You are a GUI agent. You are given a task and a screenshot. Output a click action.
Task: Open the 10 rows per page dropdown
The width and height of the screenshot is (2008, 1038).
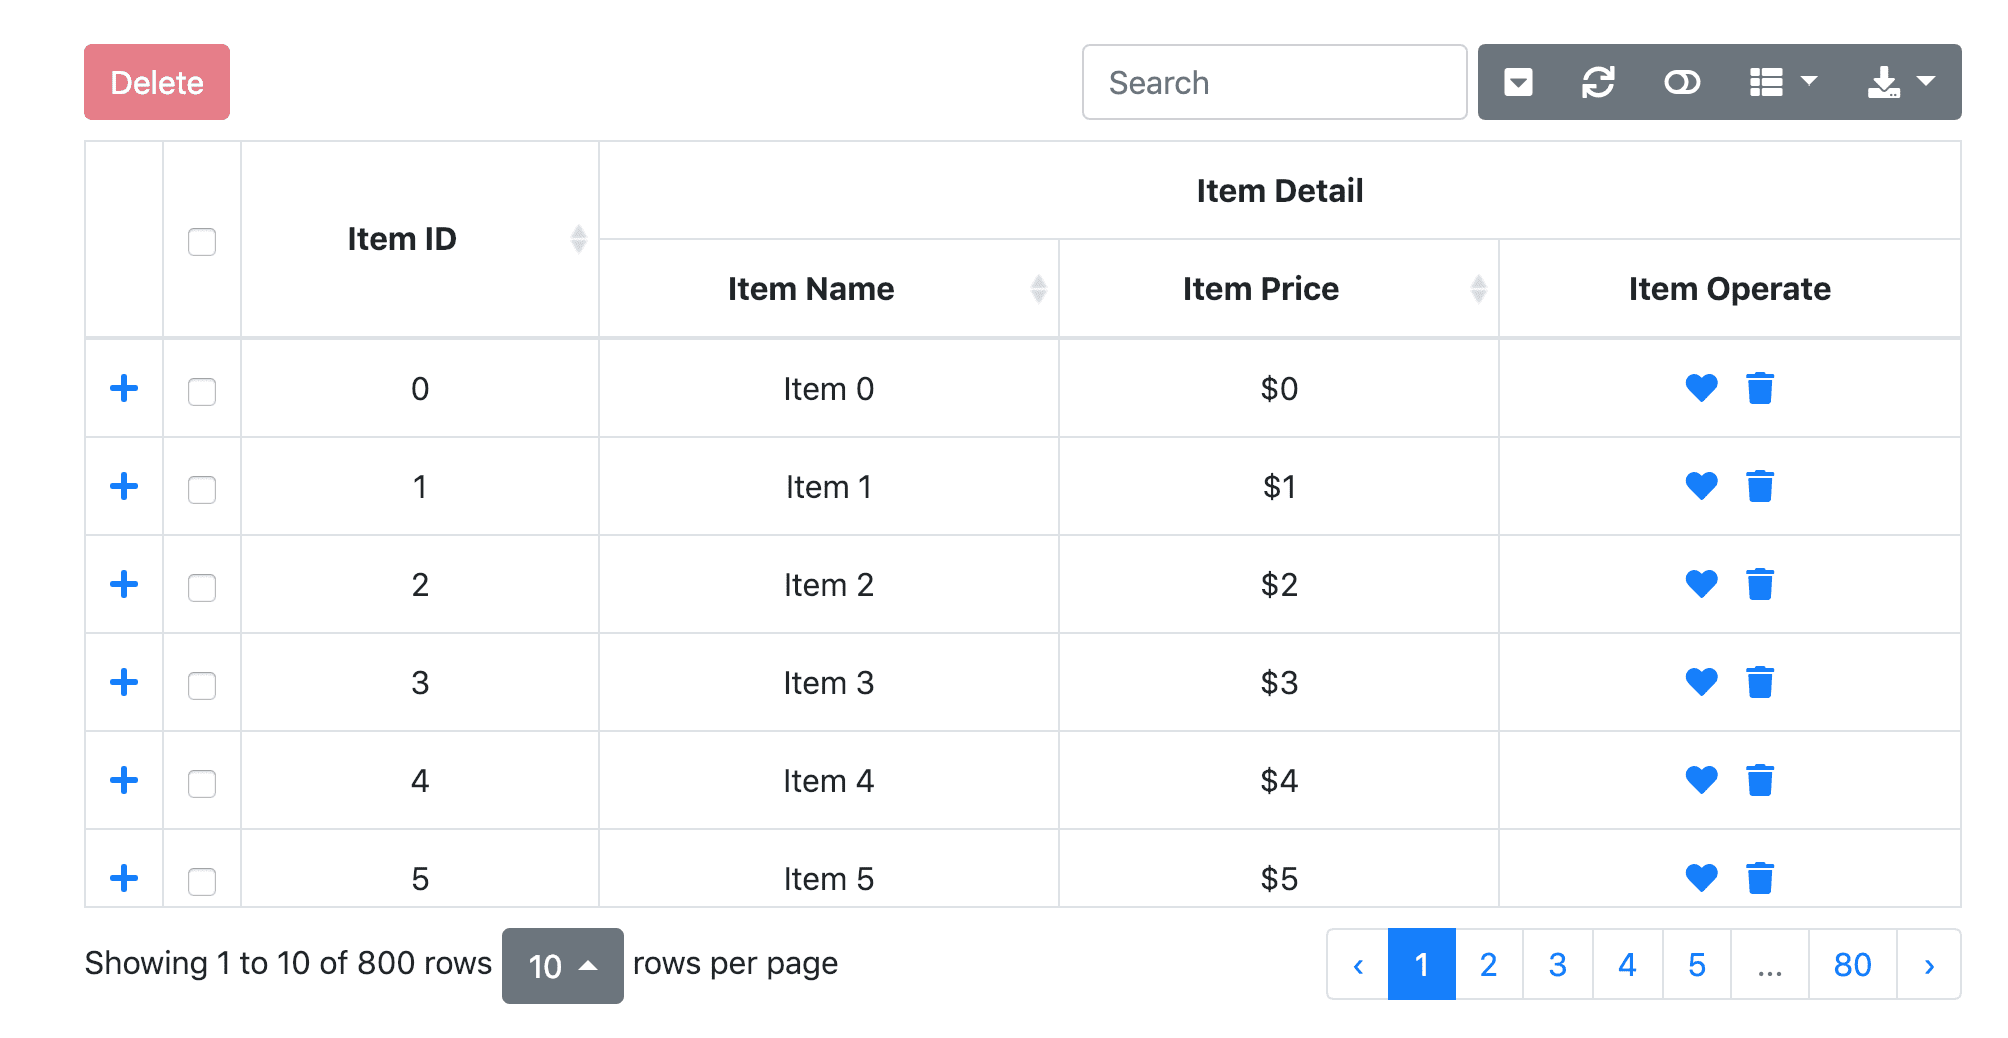point(562,966)
